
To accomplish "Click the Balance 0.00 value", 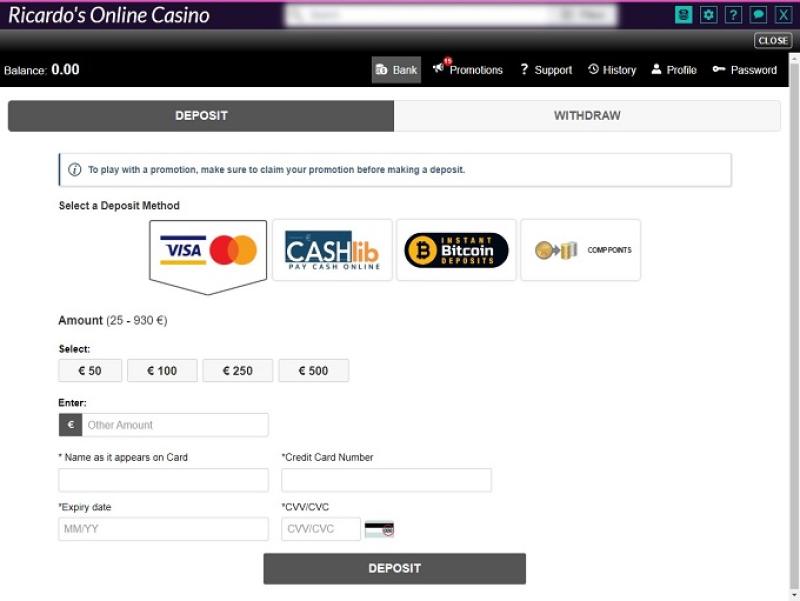I will [65, 69].
